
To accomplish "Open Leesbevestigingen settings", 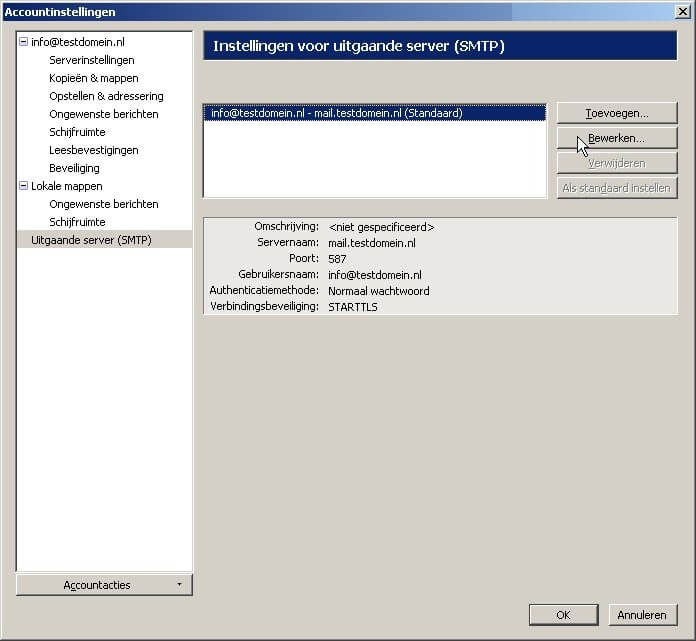I will coord(94,150).
